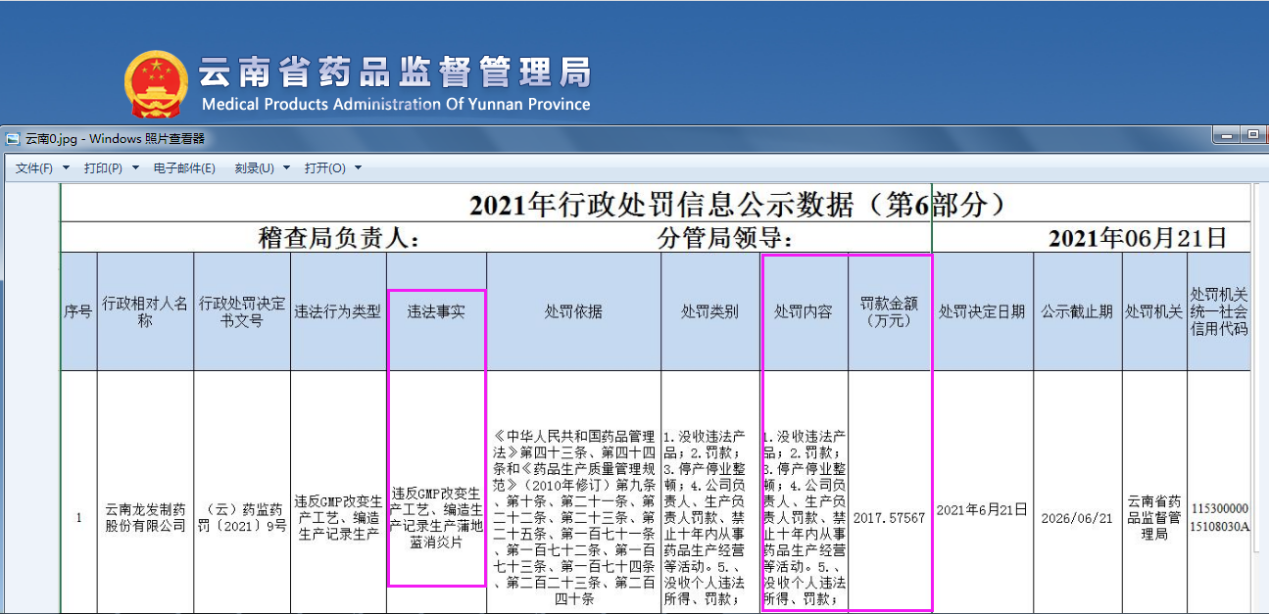This screenshot has height=614, width=1269.
Task: Click the 序号 column header
Action: coord(78,312)
